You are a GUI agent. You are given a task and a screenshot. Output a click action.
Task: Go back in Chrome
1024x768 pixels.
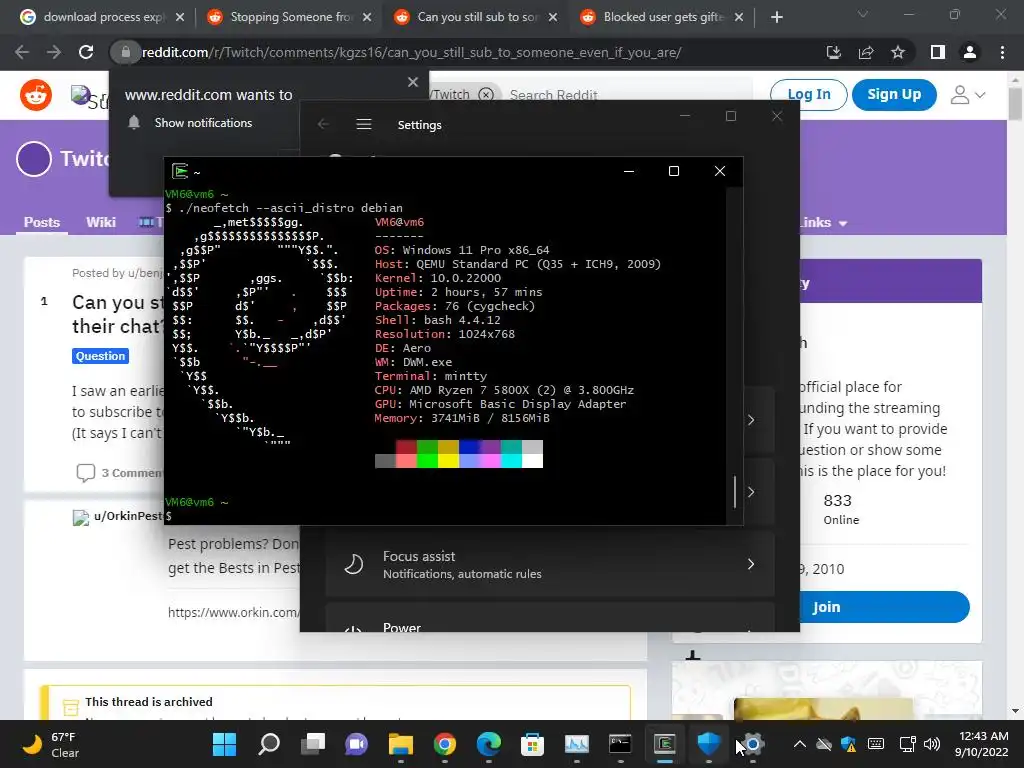click(x=22, y=52)
